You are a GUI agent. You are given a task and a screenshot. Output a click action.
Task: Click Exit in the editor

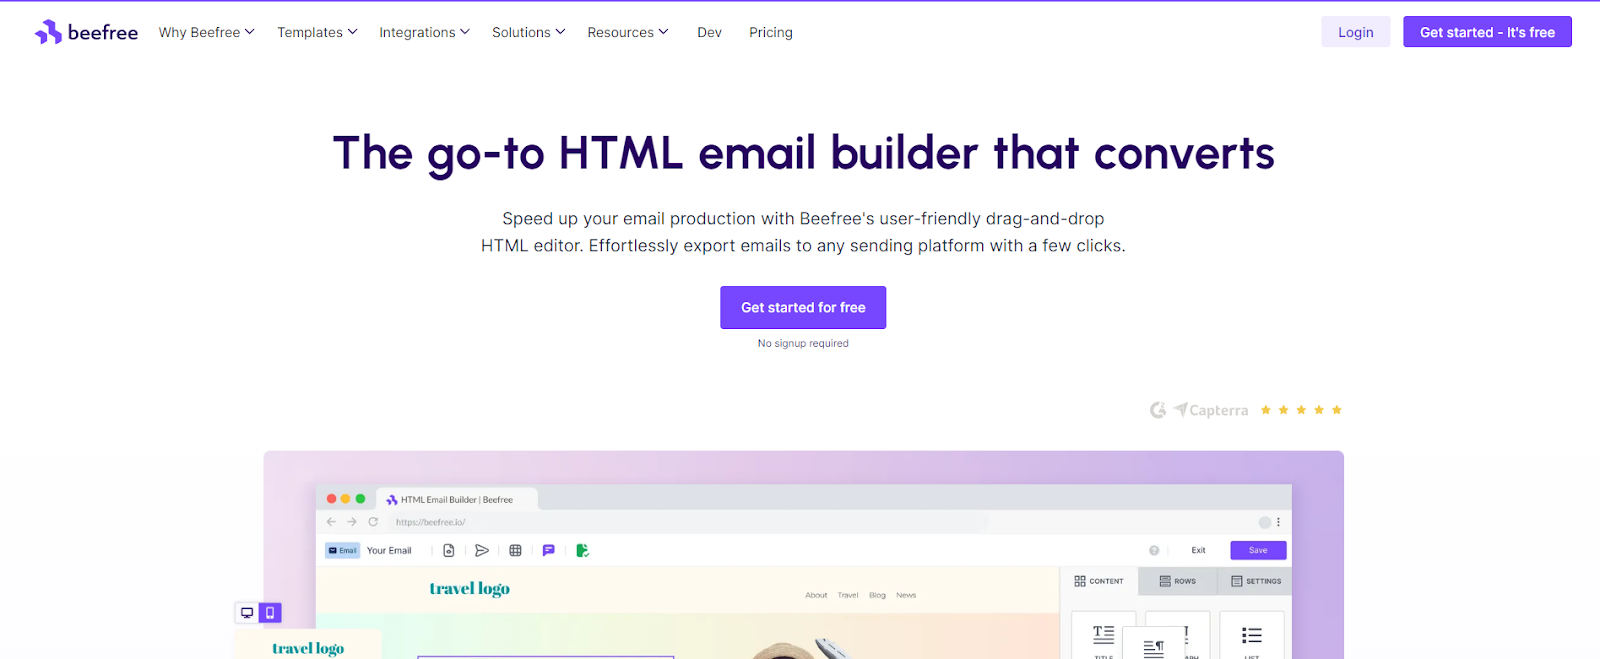tap(1198, 550)
